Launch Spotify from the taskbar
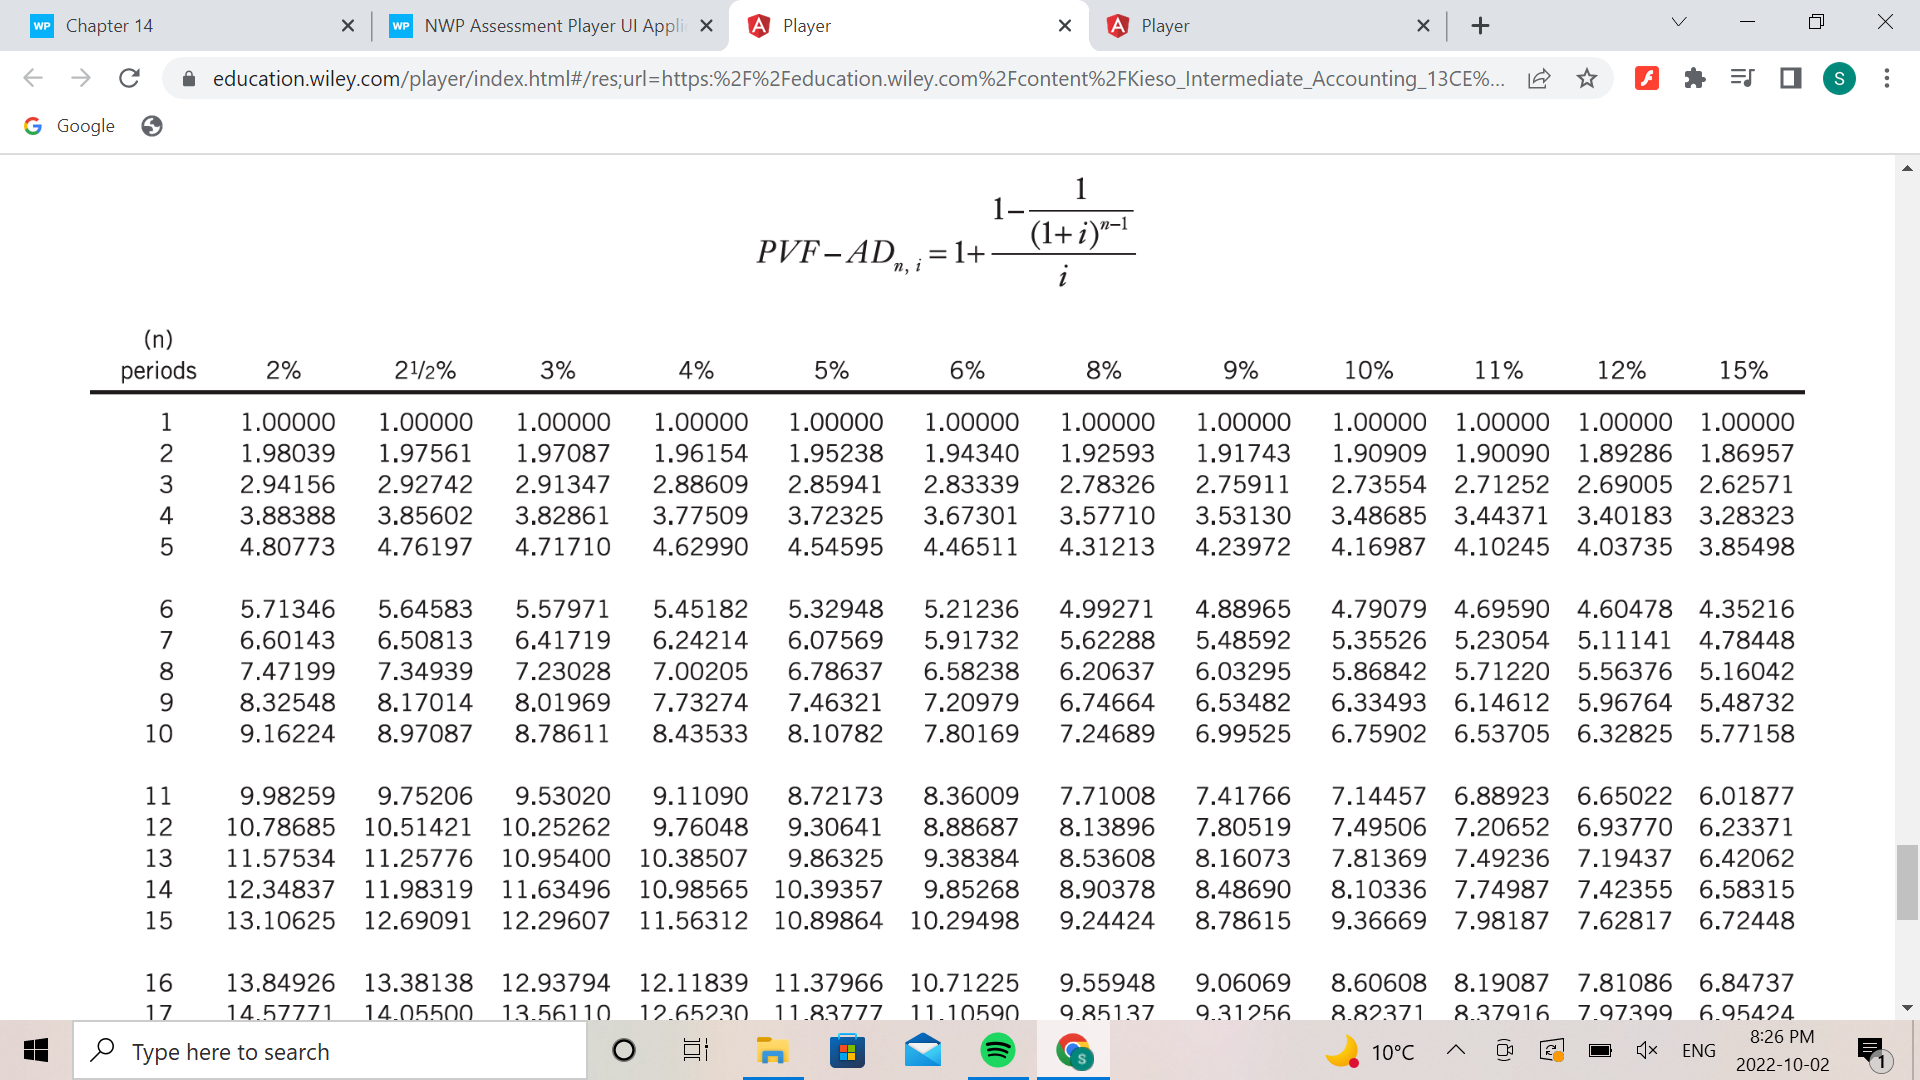Image resolution: width=1920 pixels, height=1080 pixels. 997,1050
